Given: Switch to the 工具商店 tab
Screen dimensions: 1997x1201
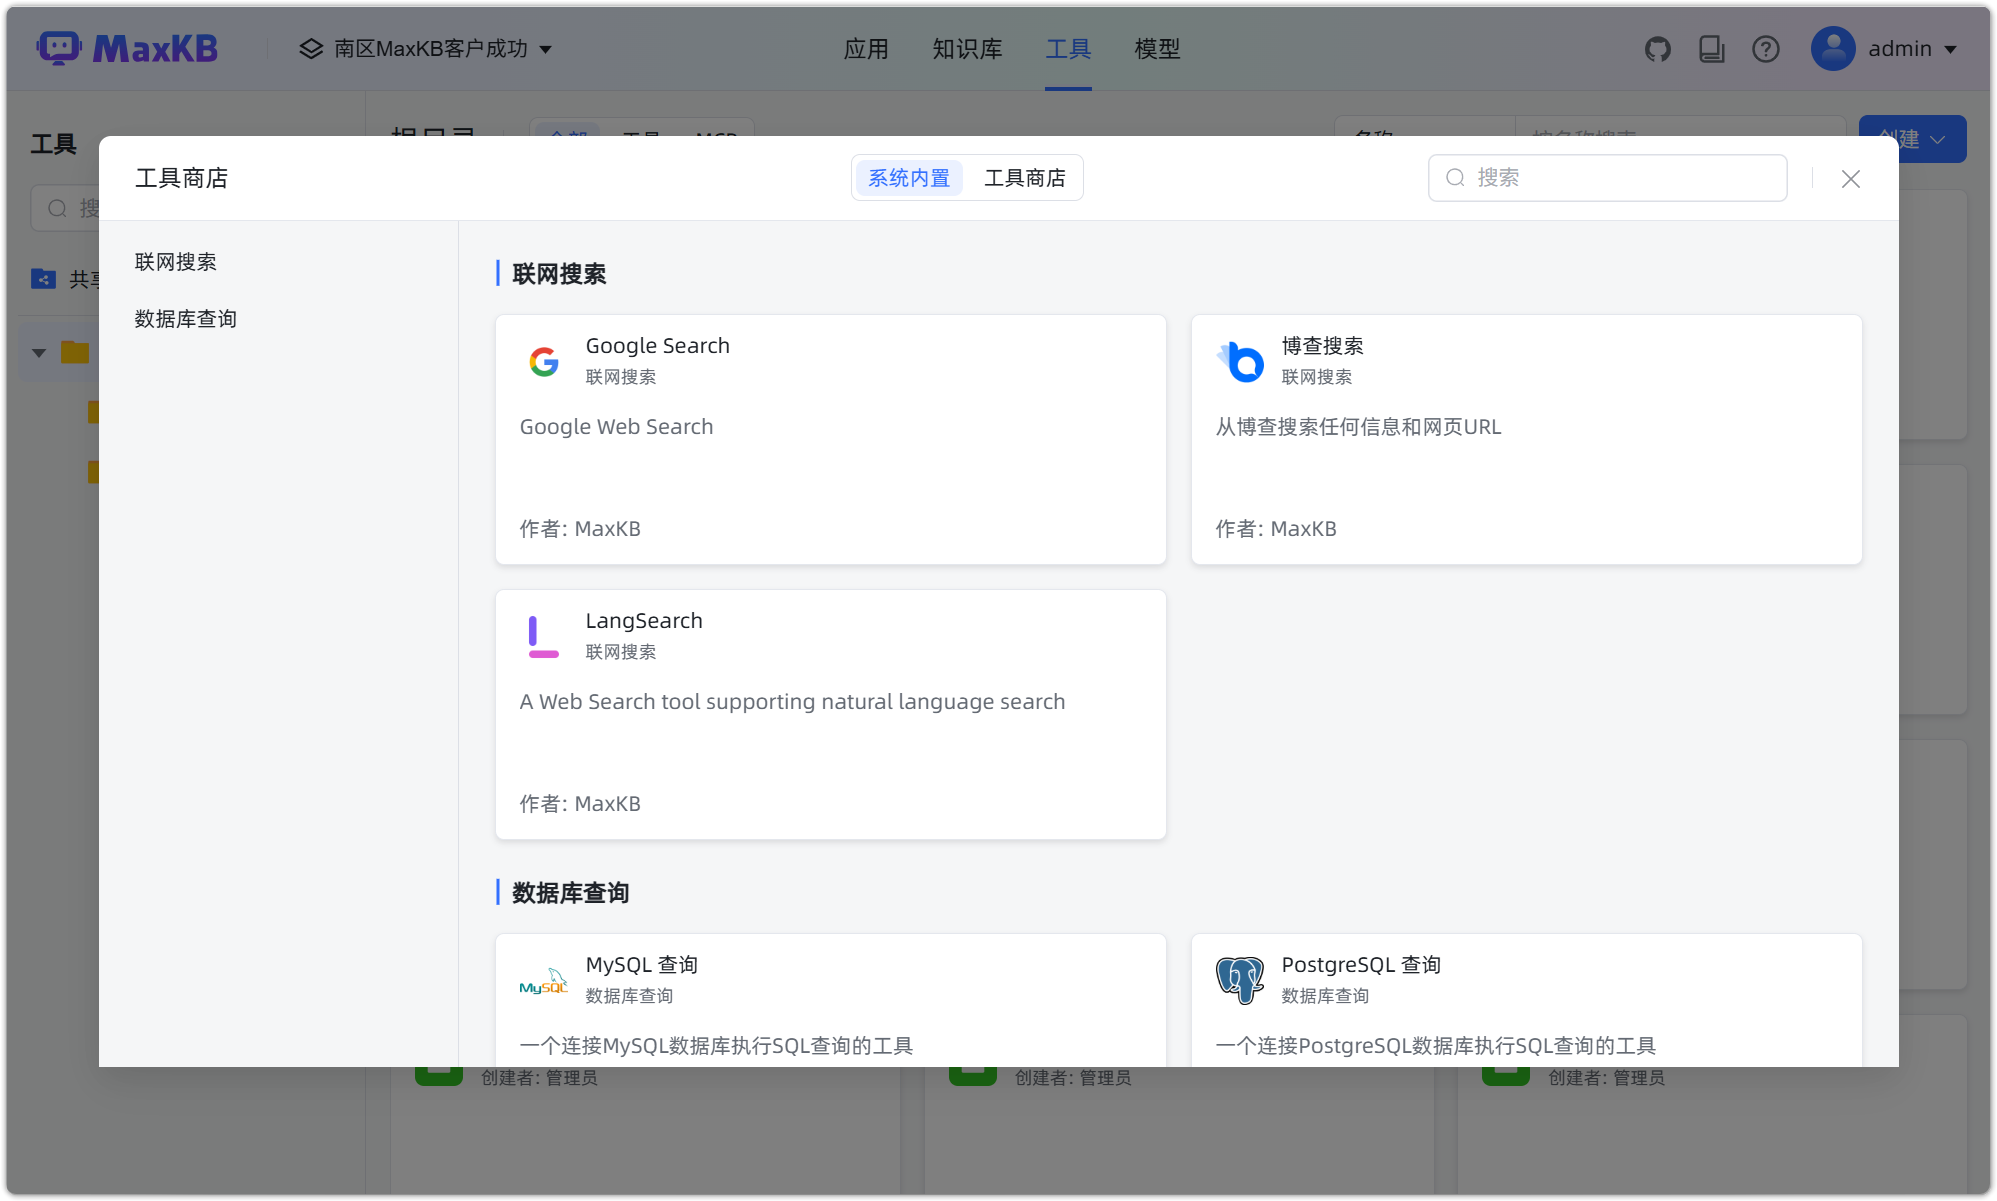Looking at the screenshot, I should (x=1025, y=177).
